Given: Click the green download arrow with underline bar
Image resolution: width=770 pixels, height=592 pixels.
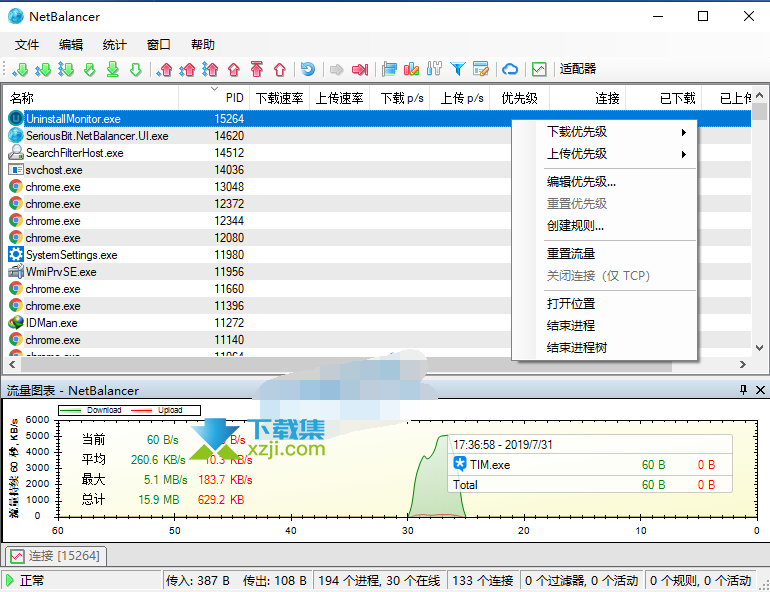Looking at the screenshot, I should click(112, 69).
